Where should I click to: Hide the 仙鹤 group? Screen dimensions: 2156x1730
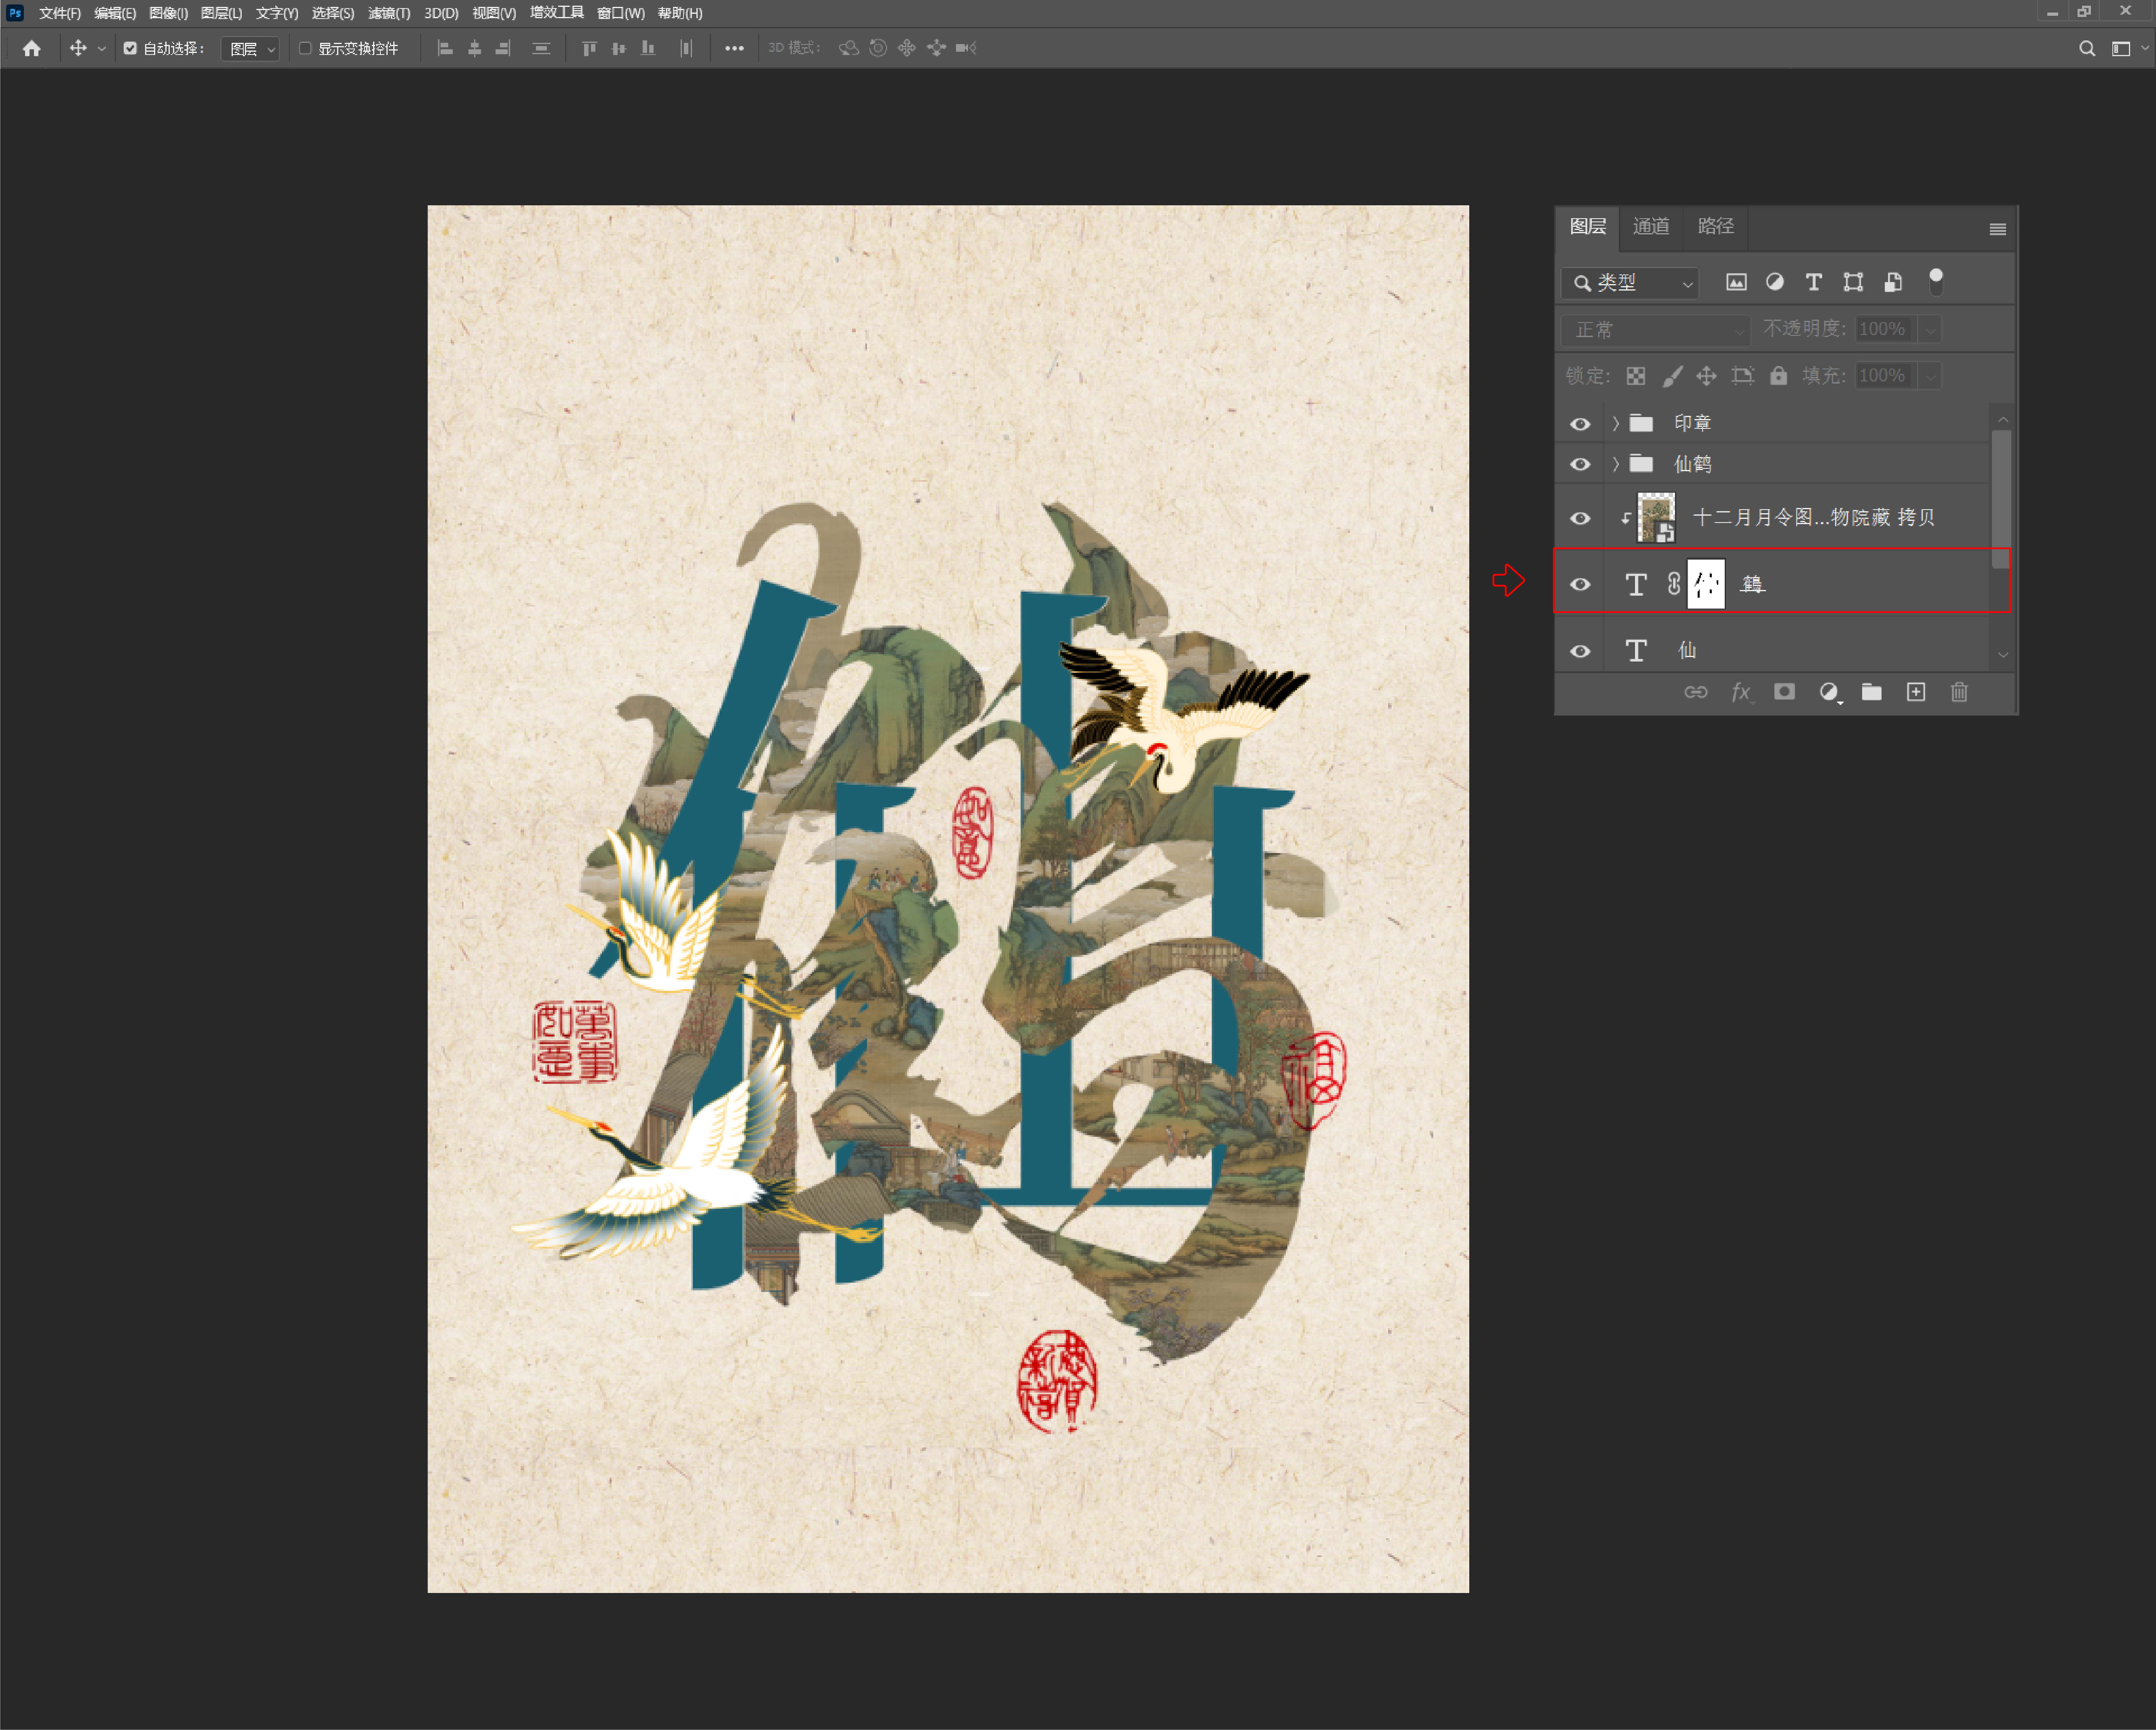pos(1580,464)
